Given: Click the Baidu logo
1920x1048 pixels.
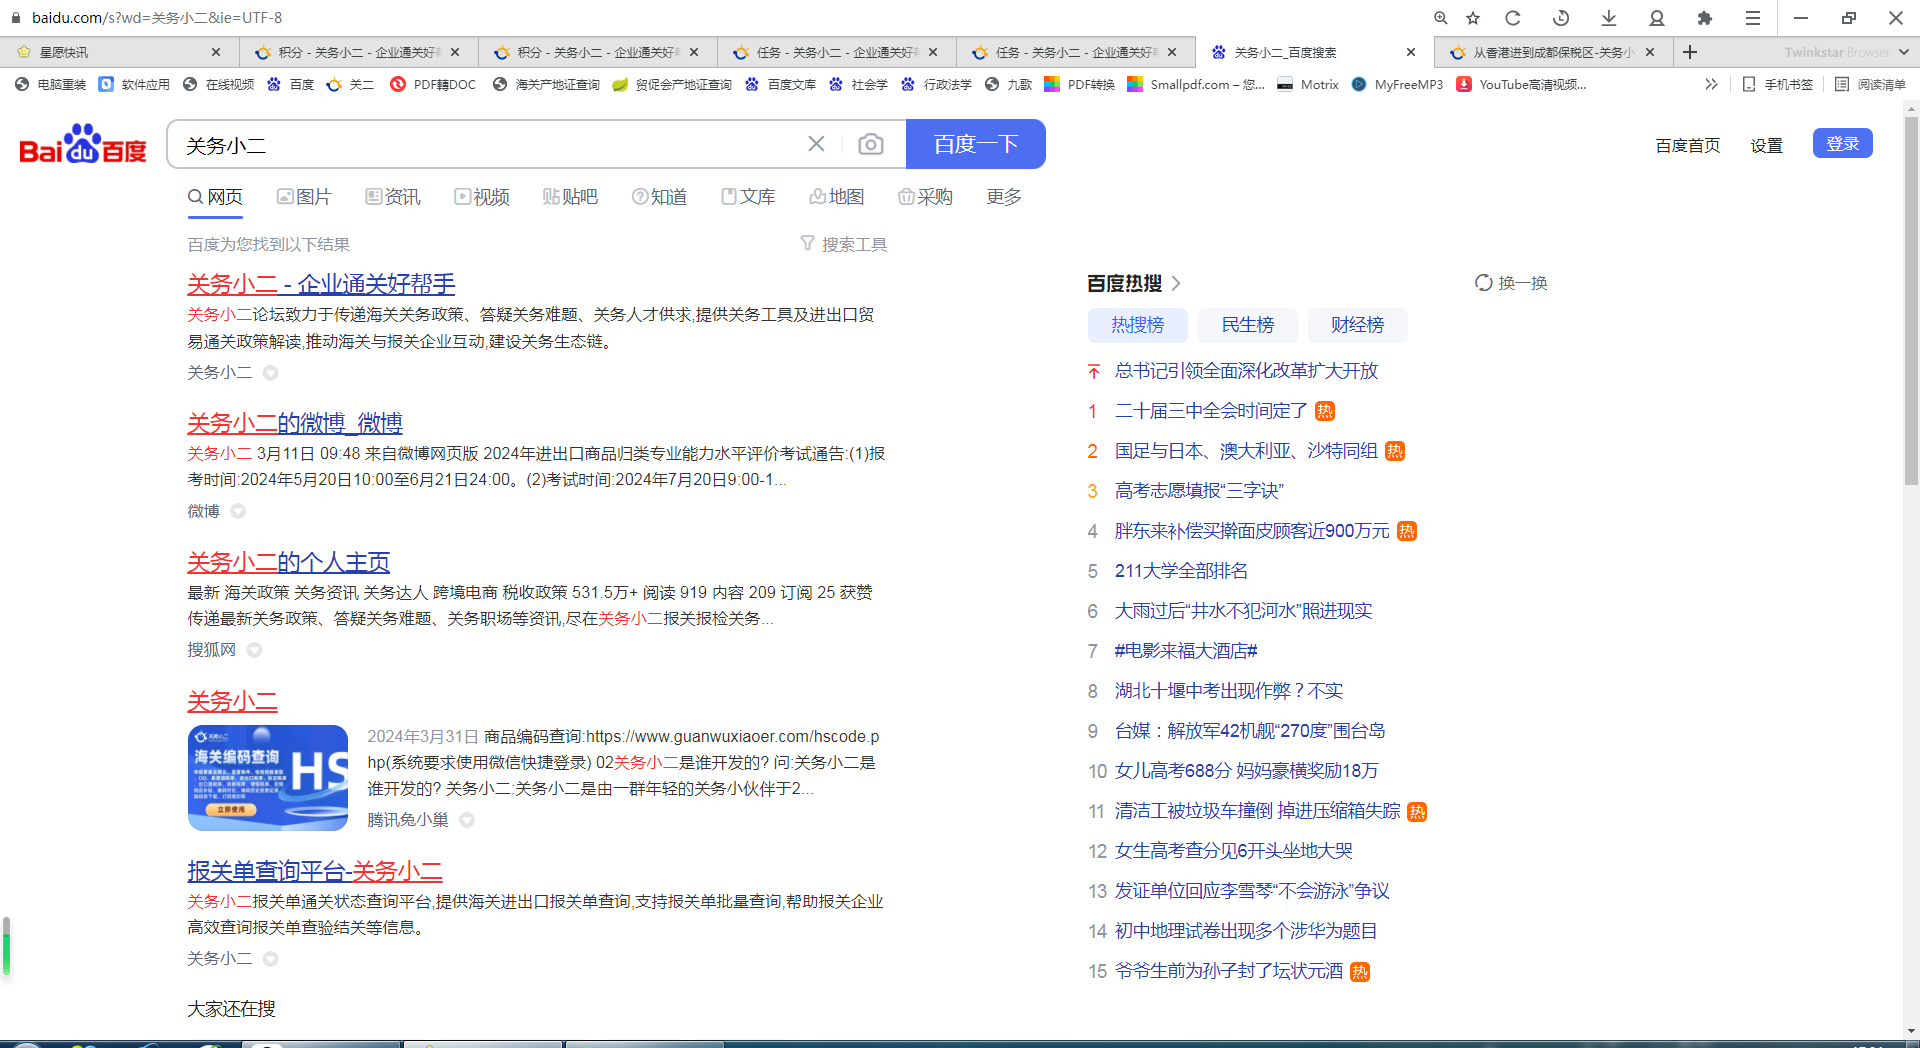Looking at the screenshot, I should click(83, 144).
